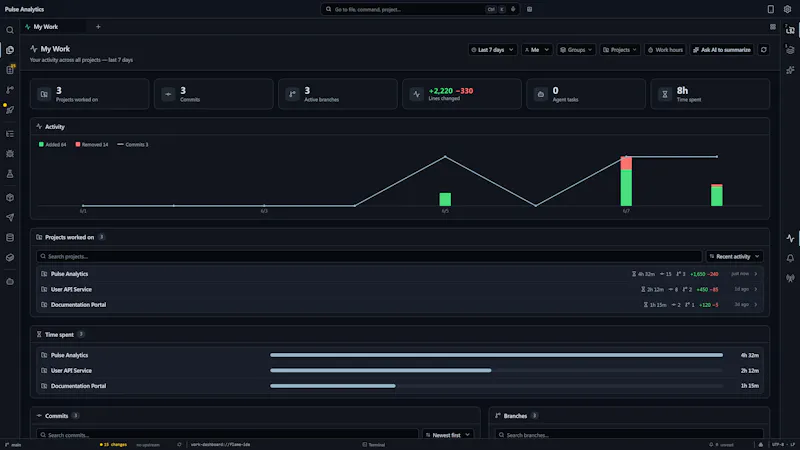Open the stacked layers icon in right sidebar
Image resolution: width=800 pixels, height=450 pixels.
(790, 50)
